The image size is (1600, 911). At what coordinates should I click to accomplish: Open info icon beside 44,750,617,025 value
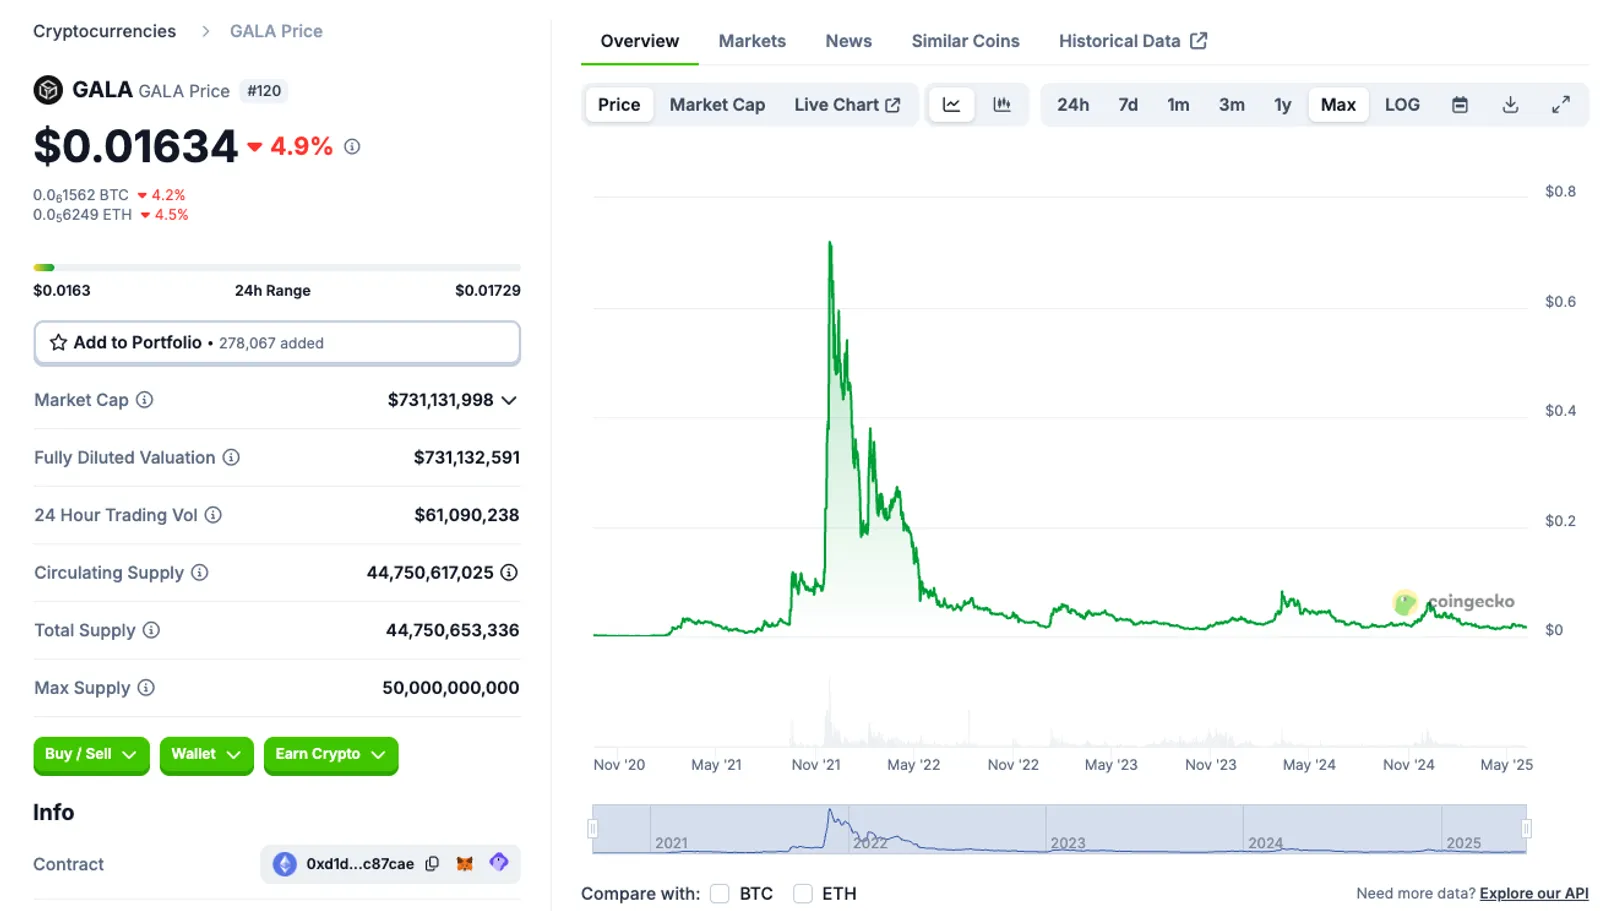click(509, 572)
